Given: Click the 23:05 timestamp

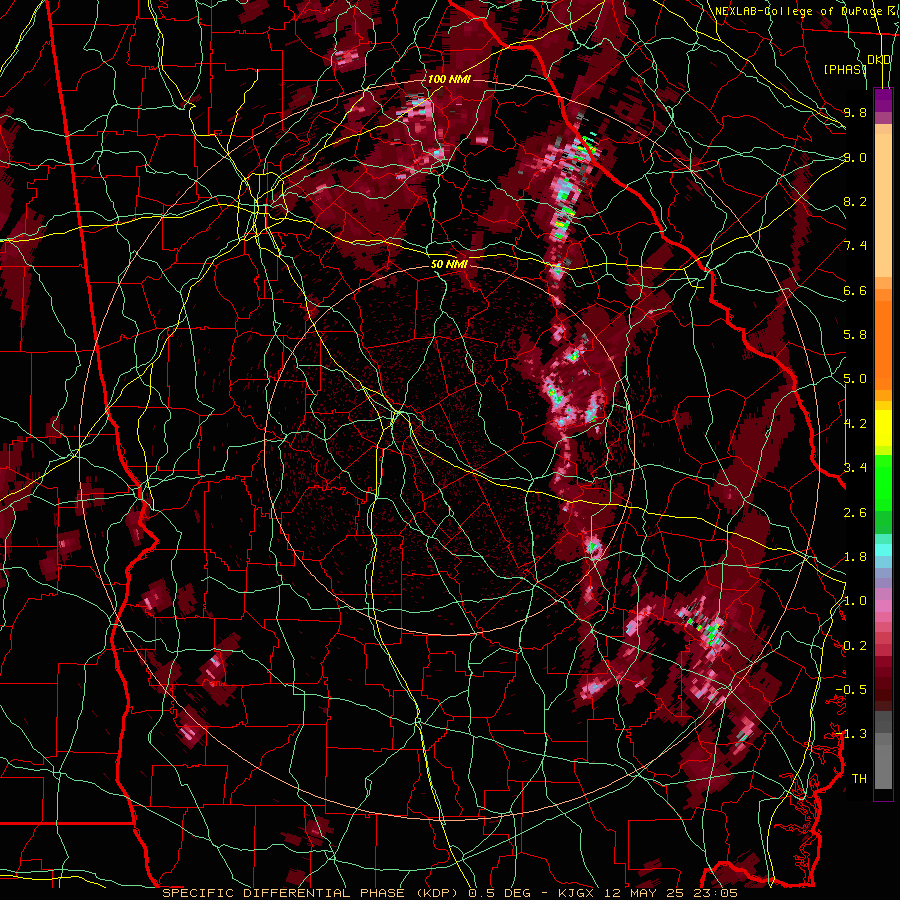Looking at the screenshot, I should pyautogui.click(x=718, y=893).
